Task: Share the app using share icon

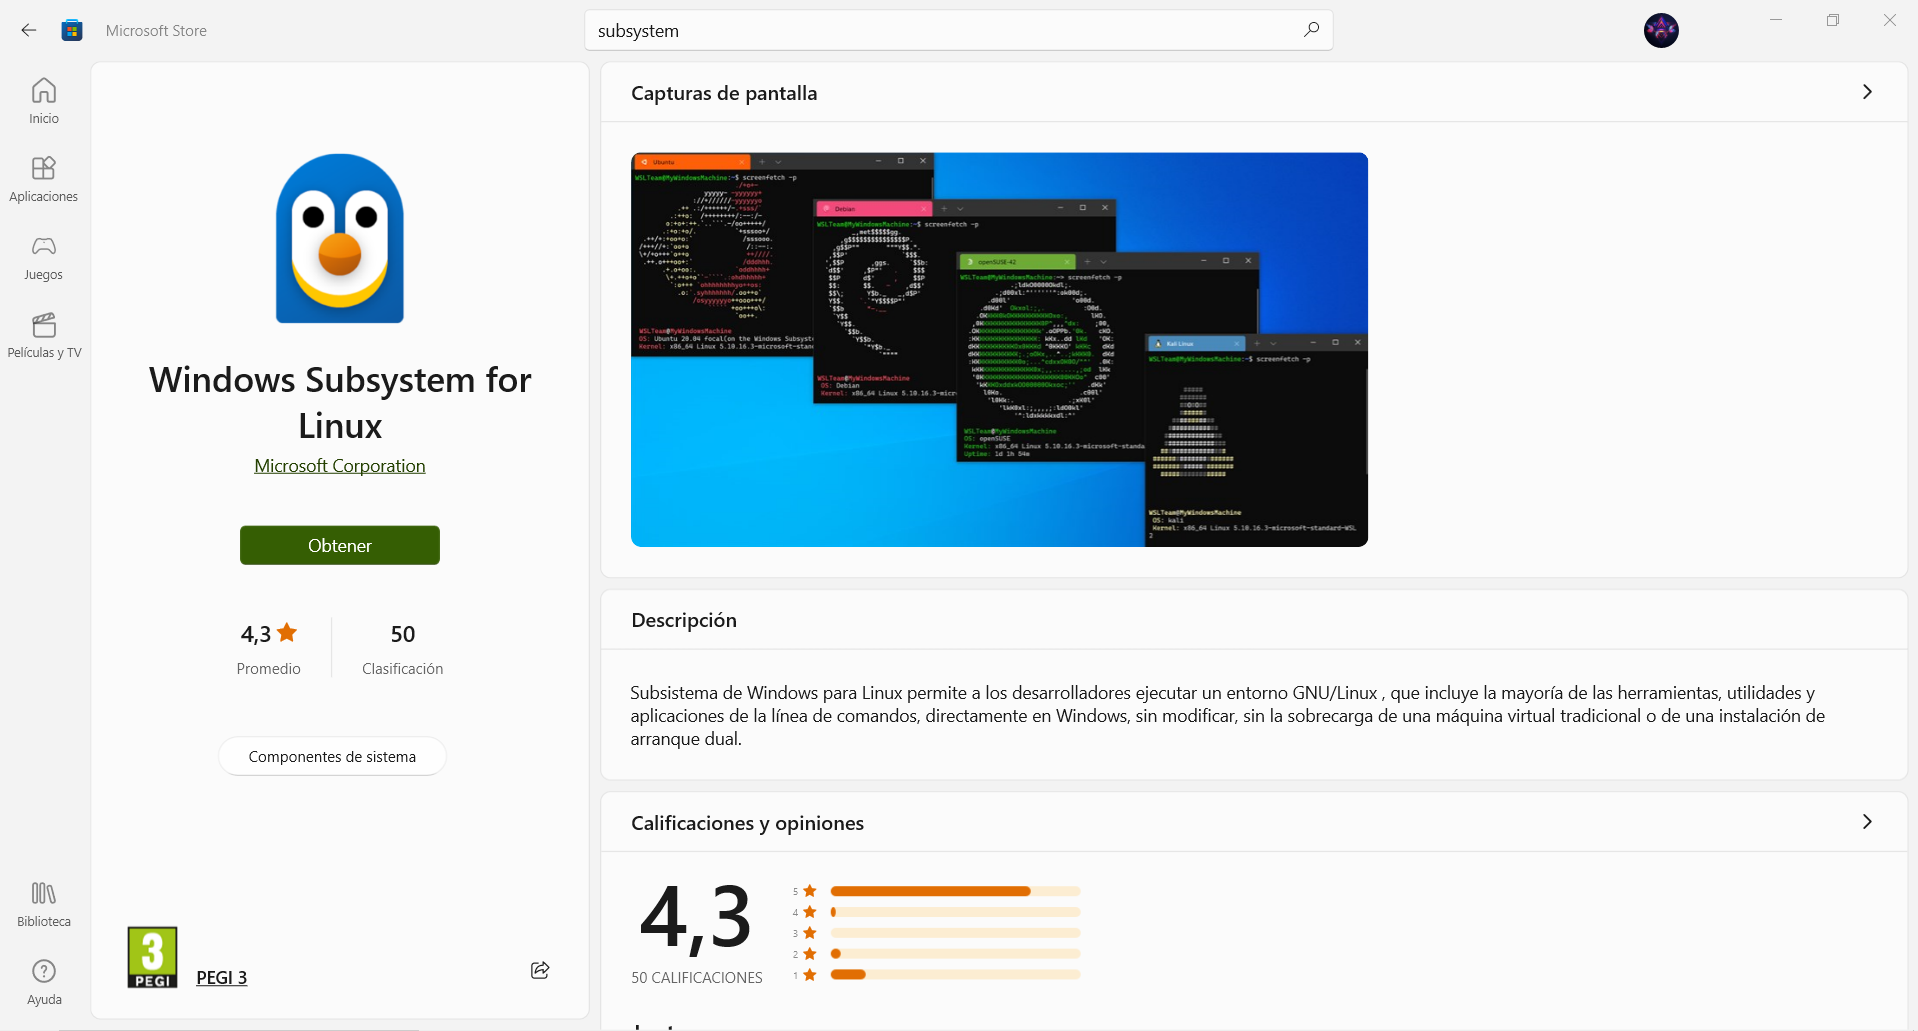Action: coord(540,970)
